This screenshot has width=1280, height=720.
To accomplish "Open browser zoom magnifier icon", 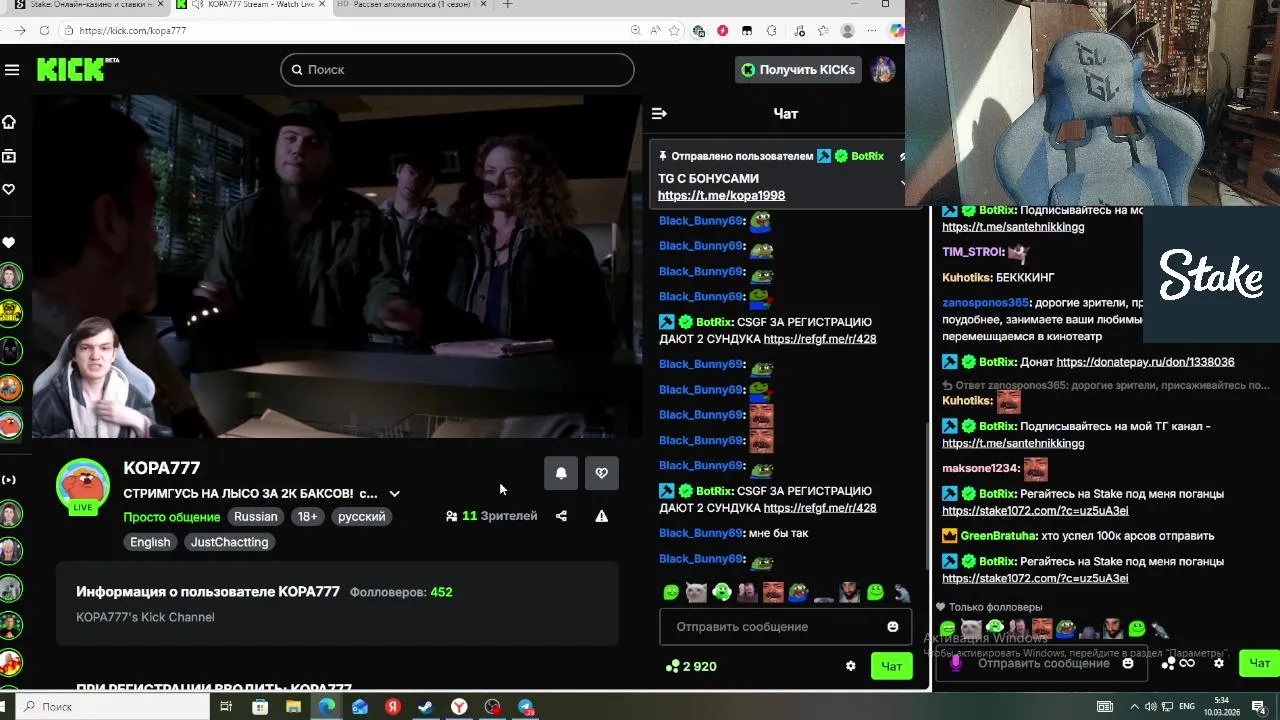I will tap(636, 31).
